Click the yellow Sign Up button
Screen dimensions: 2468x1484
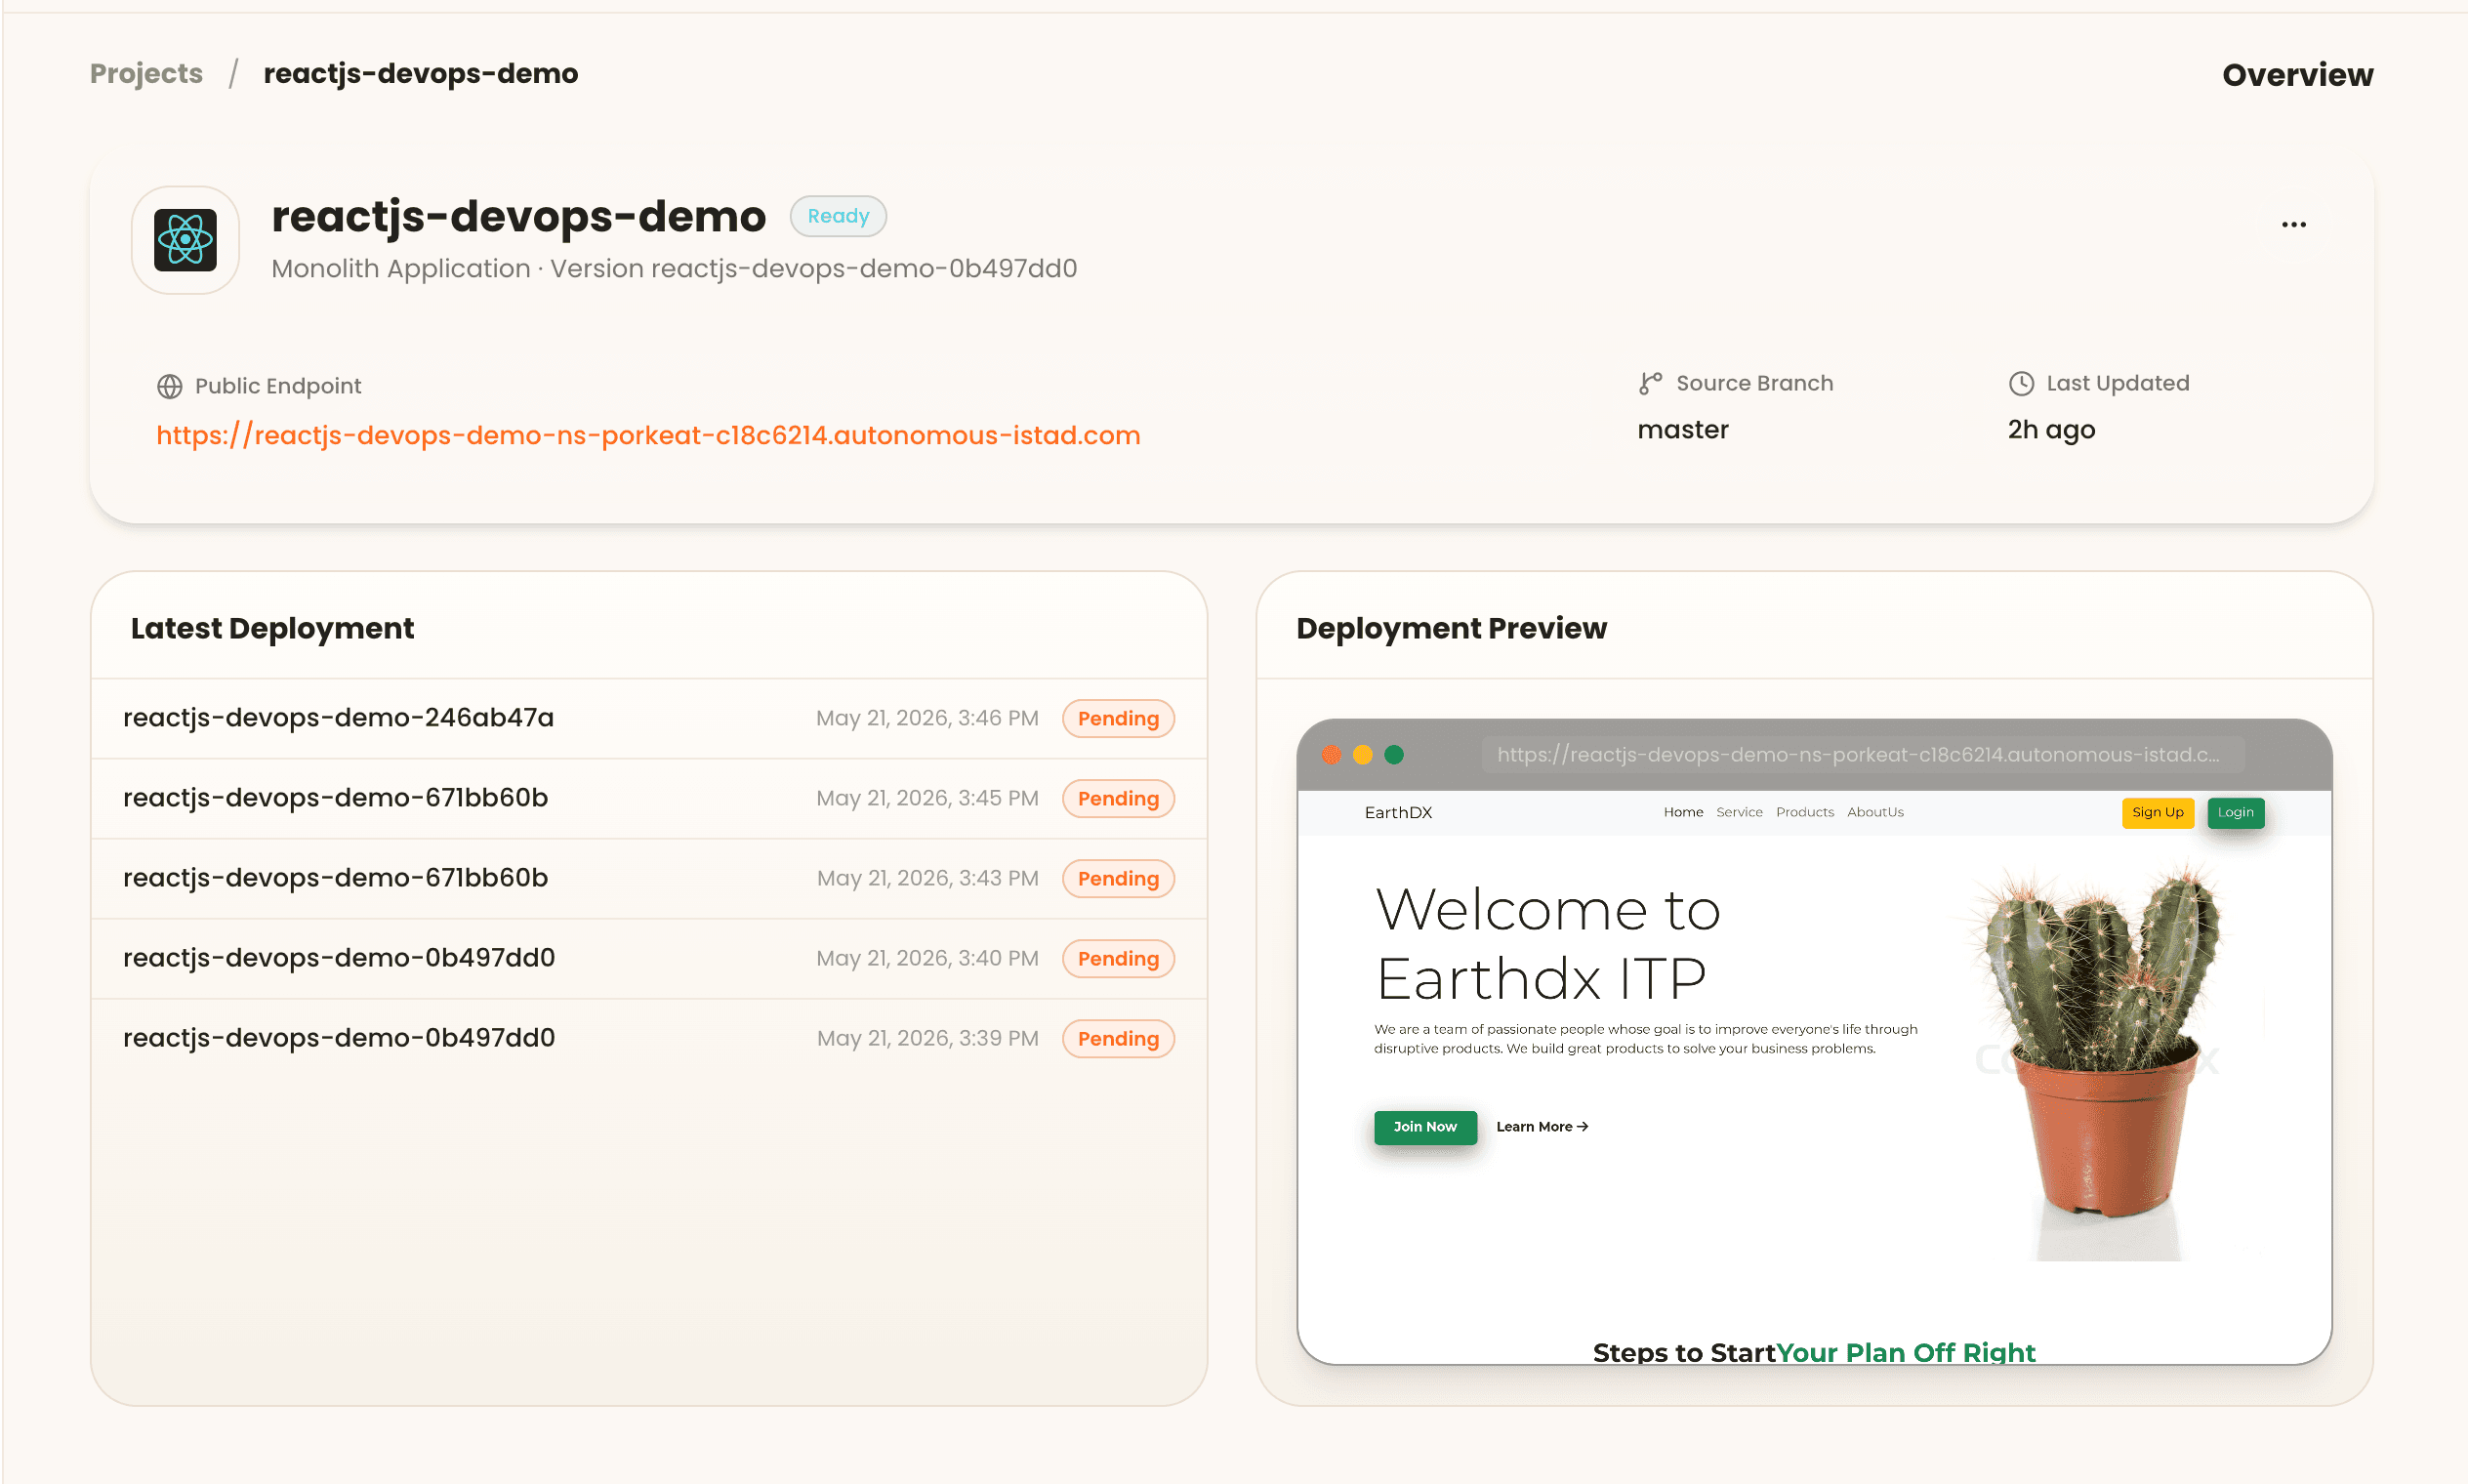(2157, 812)
